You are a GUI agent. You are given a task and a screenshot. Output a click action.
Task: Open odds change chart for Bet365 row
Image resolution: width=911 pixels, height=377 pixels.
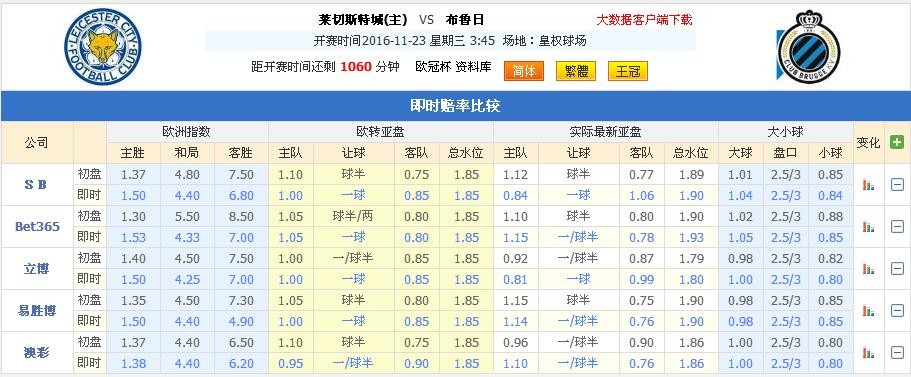tap(869, 227)
